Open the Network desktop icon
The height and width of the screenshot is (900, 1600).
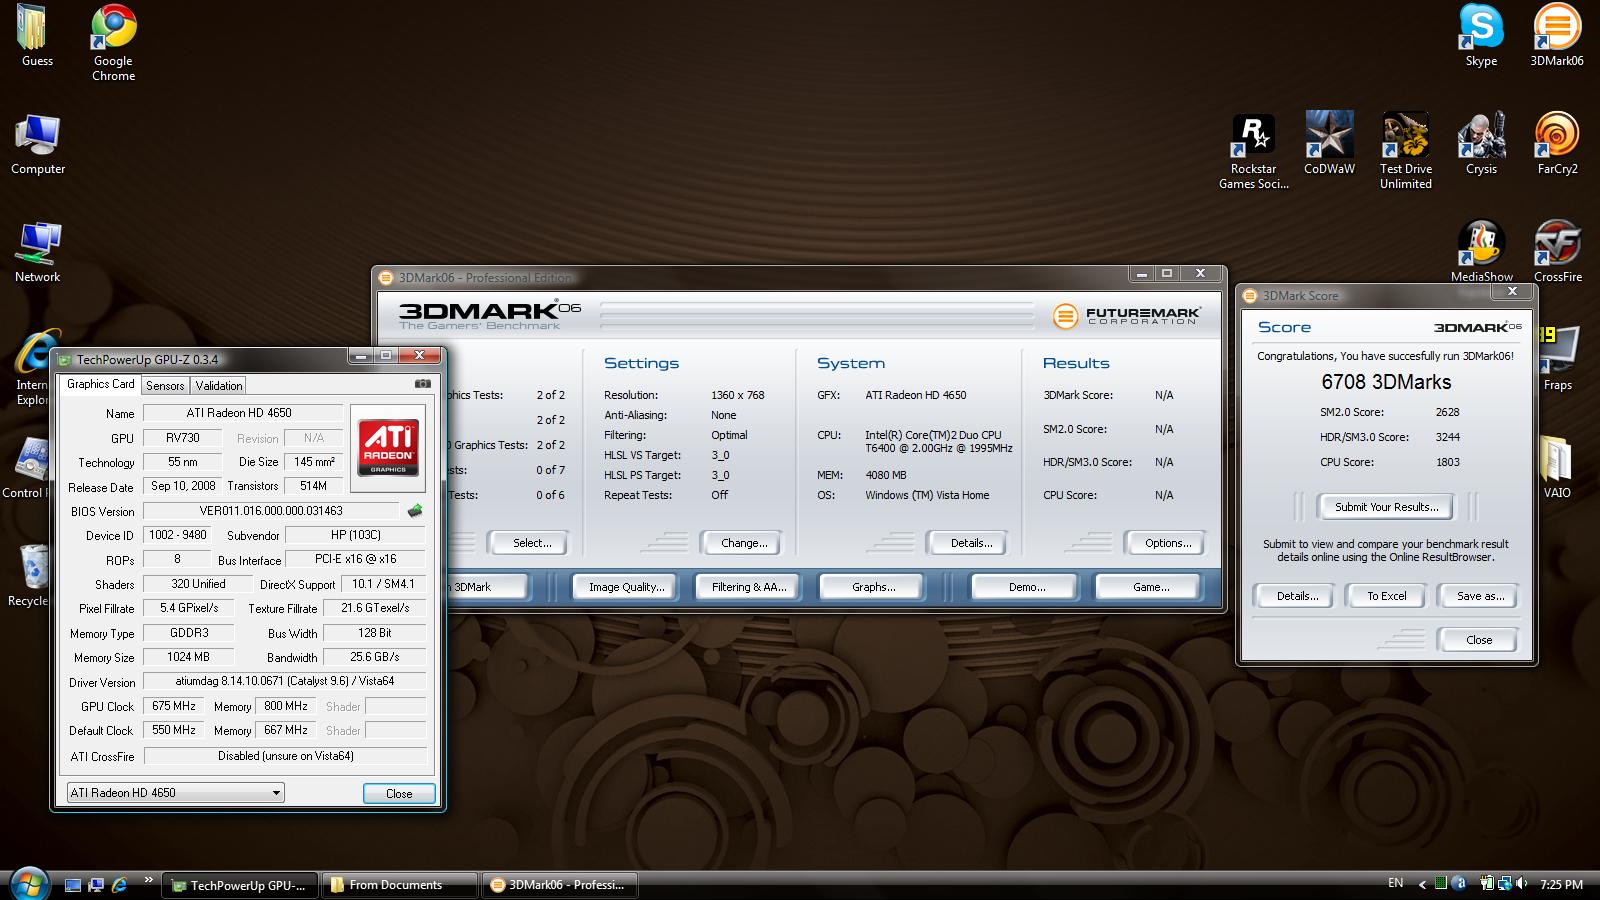click(x=38, y=253)
